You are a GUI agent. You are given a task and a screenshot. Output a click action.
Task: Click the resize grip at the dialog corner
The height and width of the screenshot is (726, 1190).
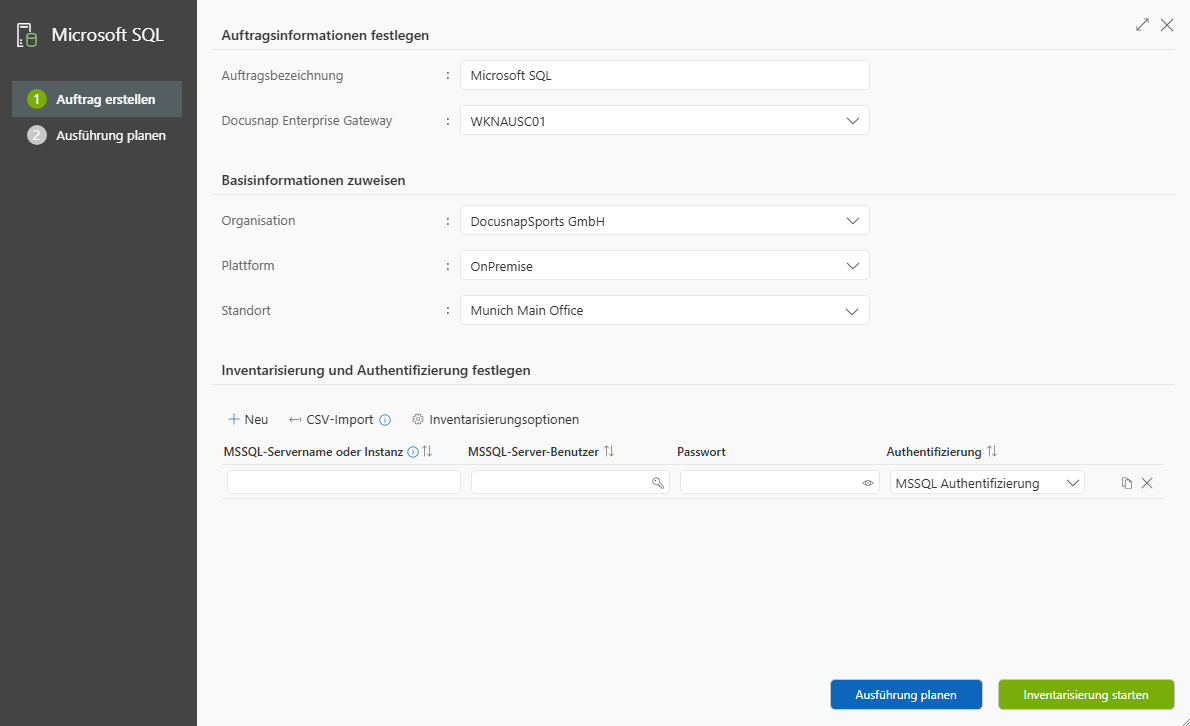click(x=1184, y=721)
